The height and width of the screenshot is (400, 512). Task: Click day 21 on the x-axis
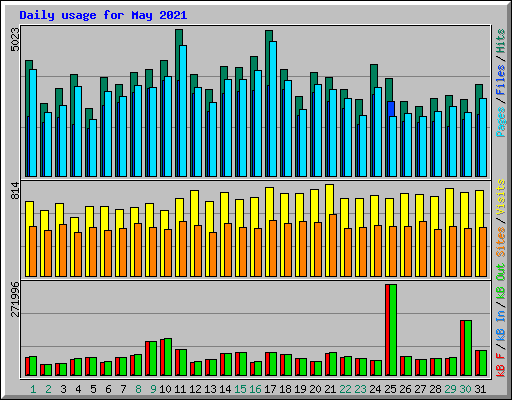[330, 389]
